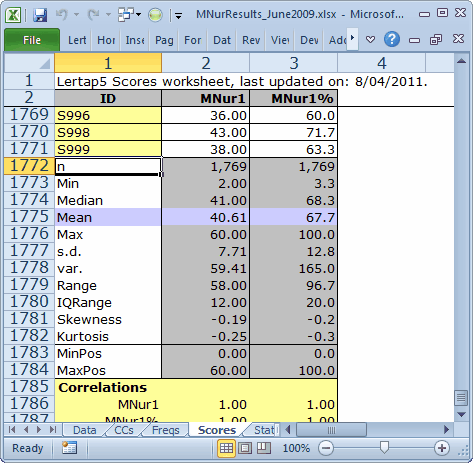Minimize the workbook window in ribbon row
Screen dimensions: 473x463
click(414, 40)
